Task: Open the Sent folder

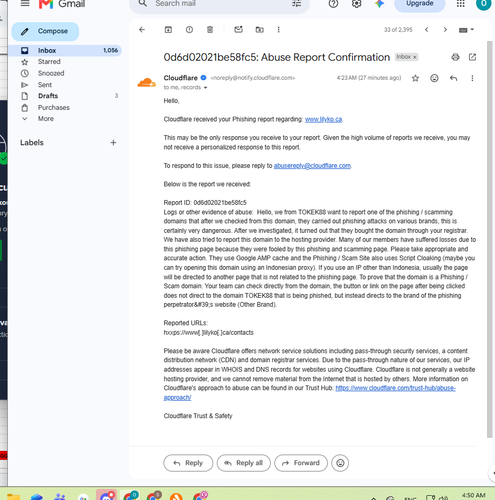Action: (x=45, y=85)
